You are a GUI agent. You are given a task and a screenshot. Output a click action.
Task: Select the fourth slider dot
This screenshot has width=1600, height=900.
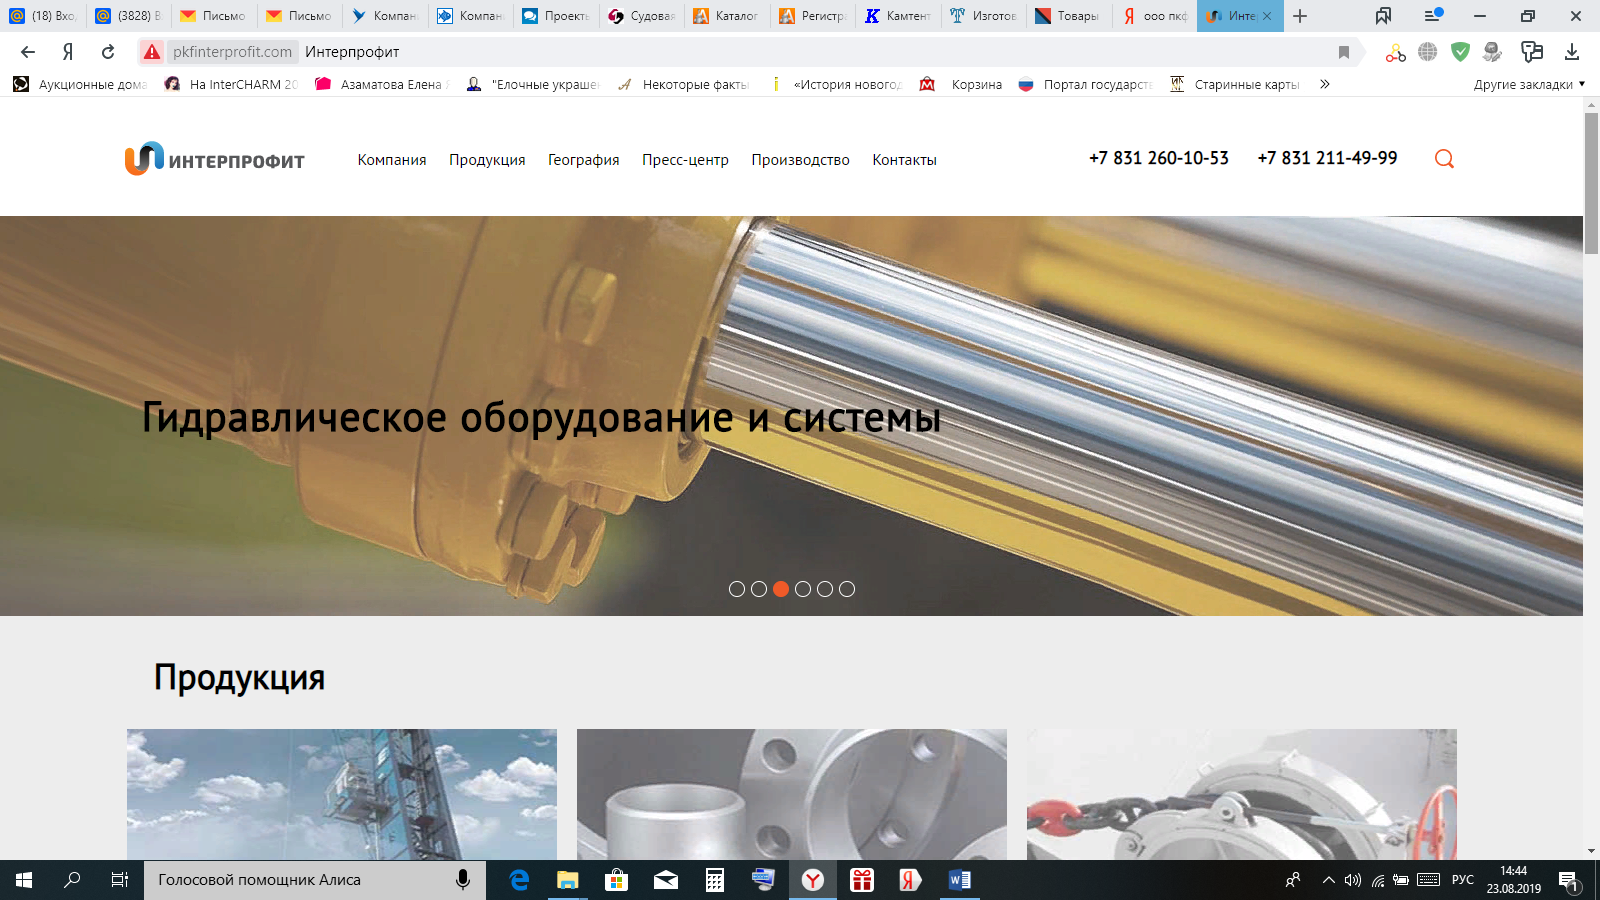803,589
